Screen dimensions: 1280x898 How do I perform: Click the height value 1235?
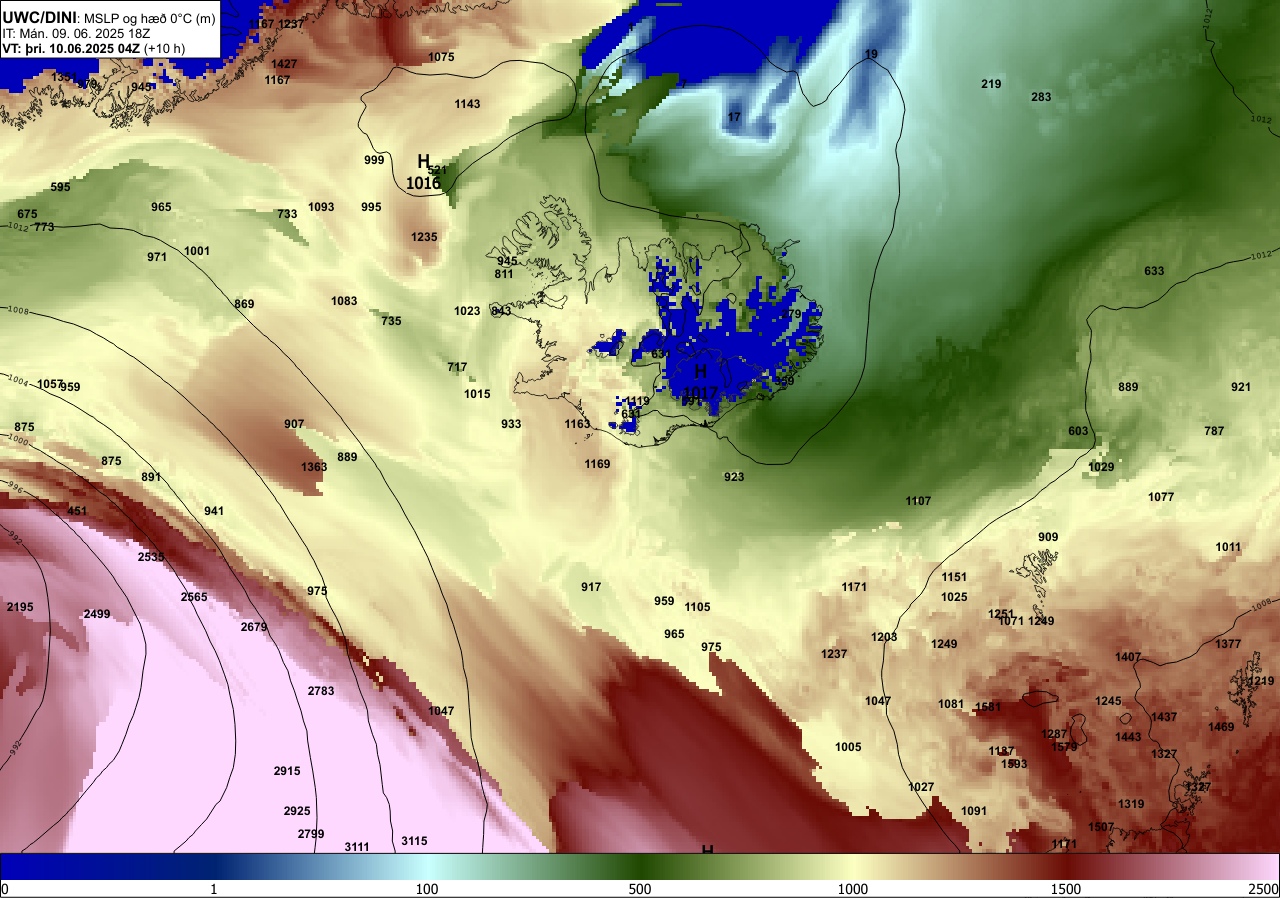click(424, 237)
